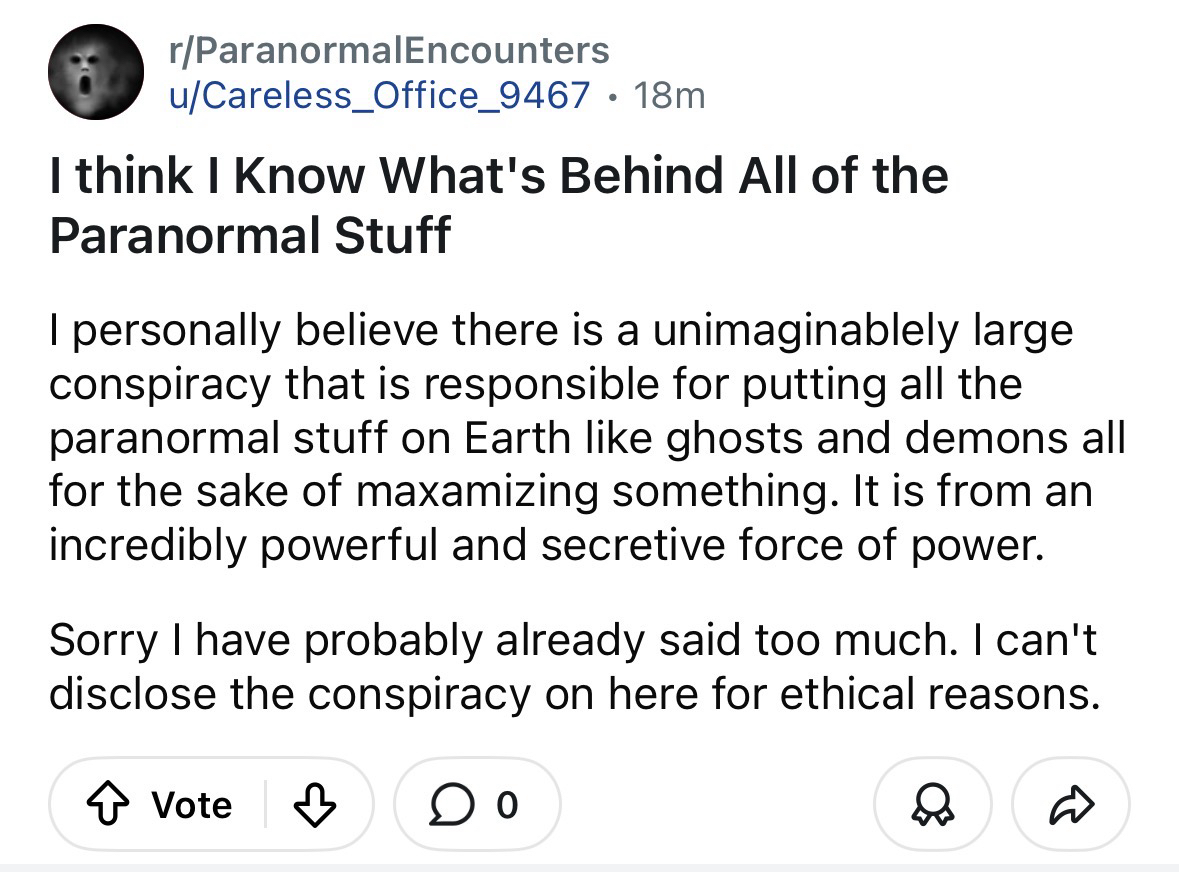1179x872 pixels.
Task: Give an award using the award icon
Action: point(933,805)
